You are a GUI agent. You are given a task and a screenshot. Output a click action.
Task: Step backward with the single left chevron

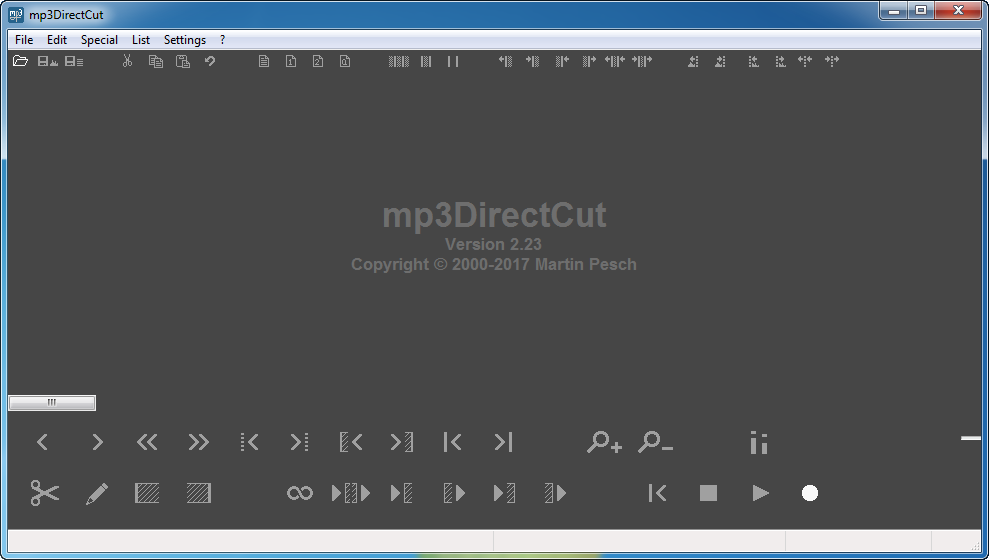(x=42, y=442)
